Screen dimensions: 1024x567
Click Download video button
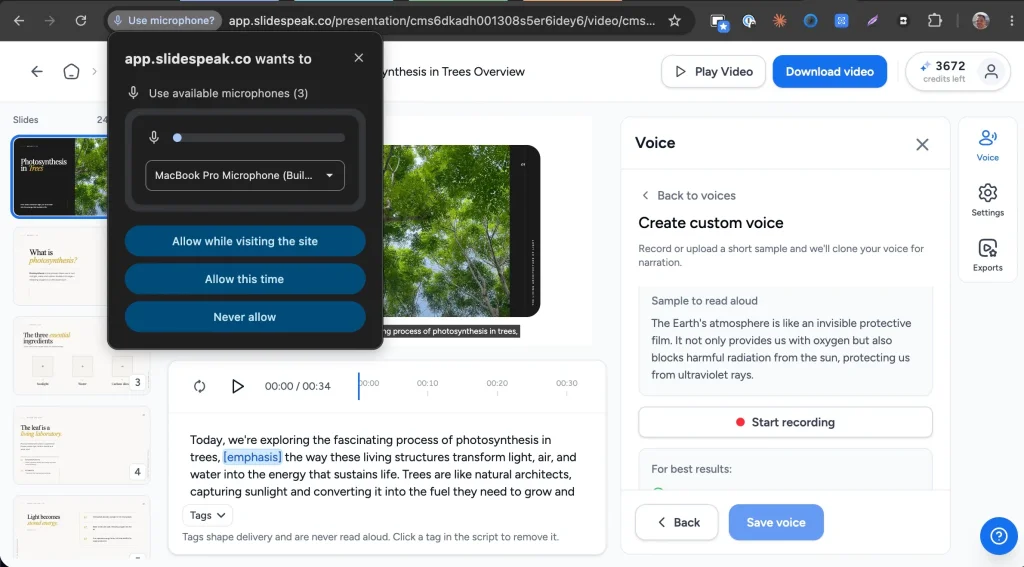click(x=829, y=72)
